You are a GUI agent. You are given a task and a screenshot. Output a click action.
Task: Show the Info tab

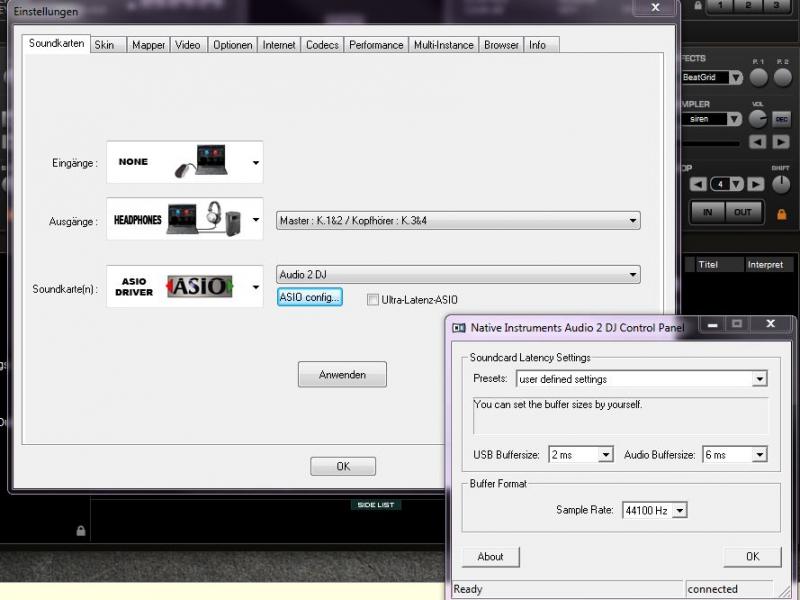(x=541, y=45)
